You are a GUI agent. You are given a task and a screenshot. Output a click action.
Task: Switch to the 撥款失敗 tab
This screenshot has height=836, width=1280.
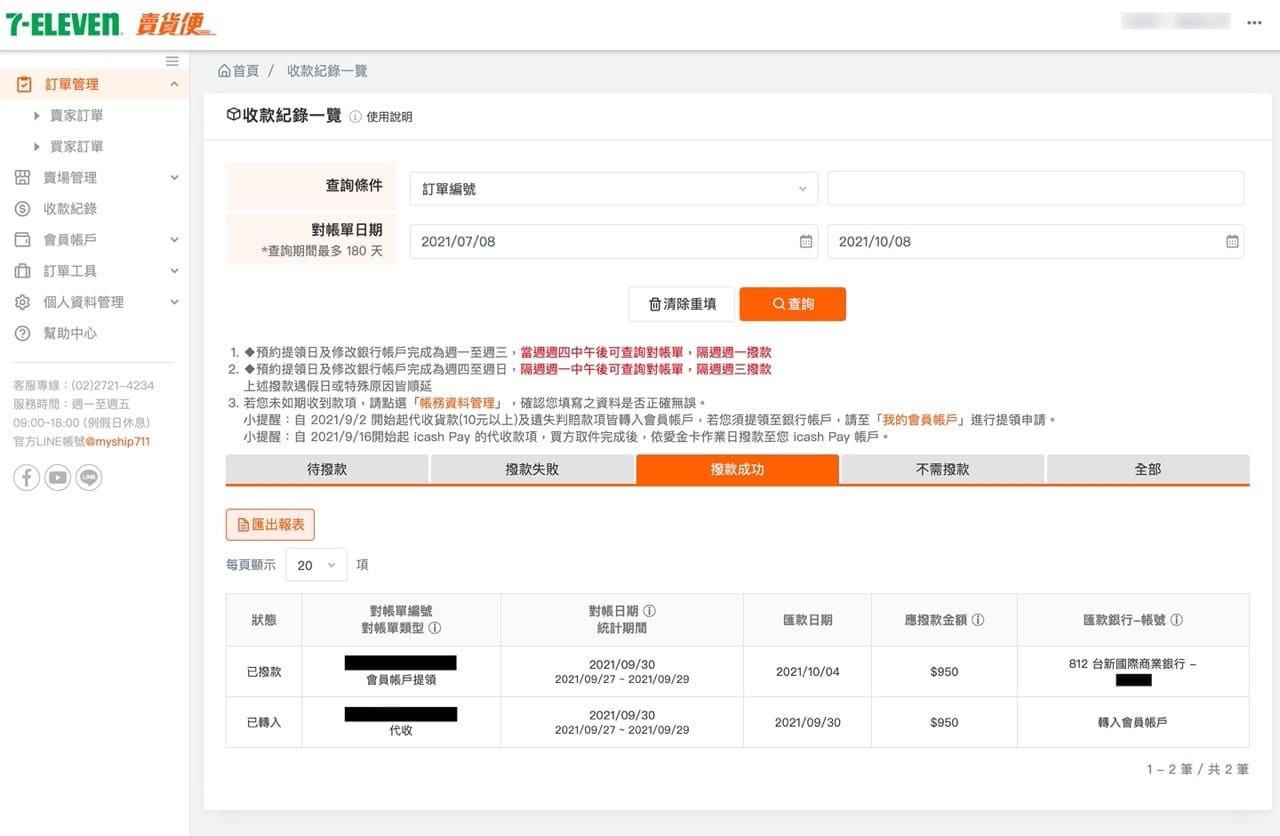pyautogui.click(x=532, y=469)
